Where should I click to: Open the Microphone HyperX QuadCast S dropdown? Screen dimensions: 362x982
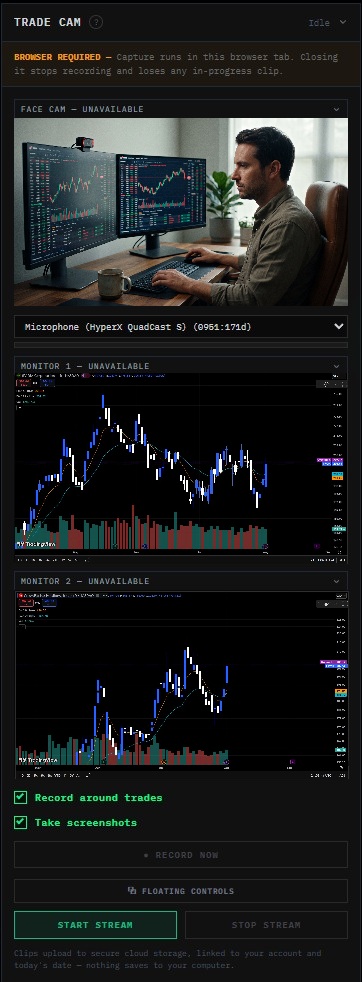coord(181,326)
